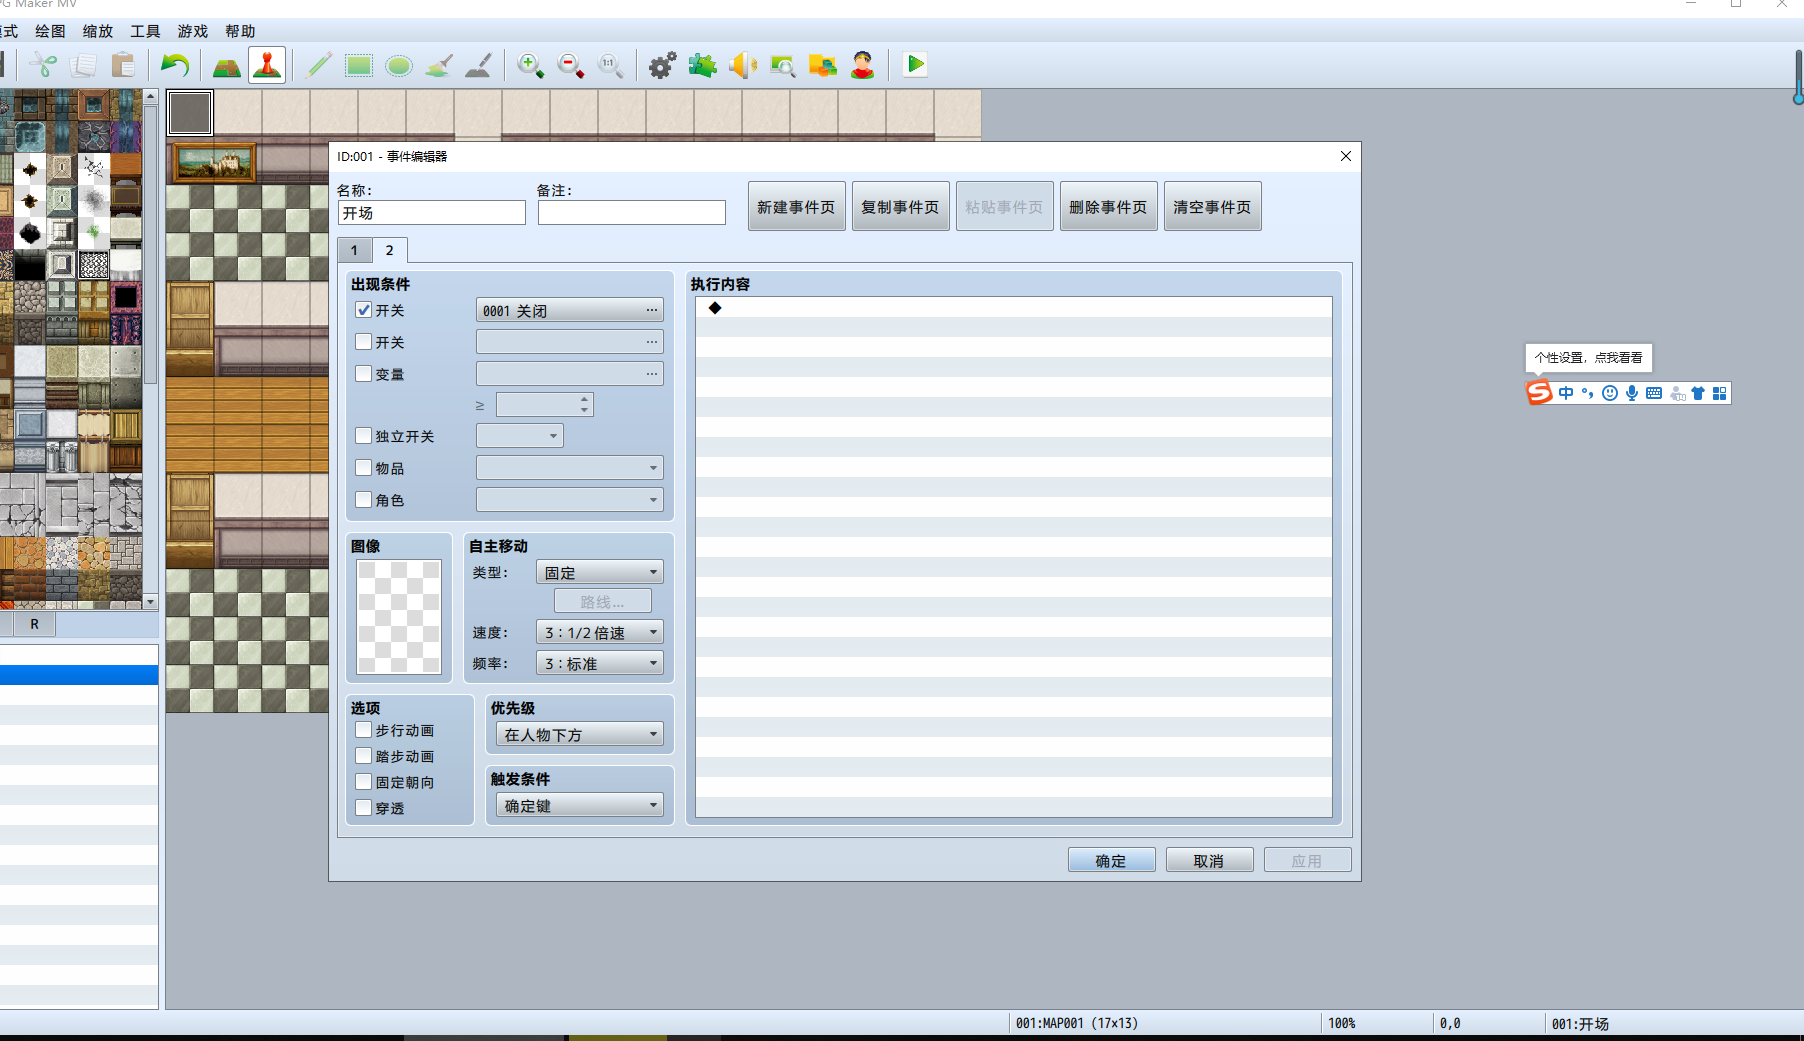Open the 优先级 priority dropdown
Image resolution: width=1804 pixels, height=1041 pixels.
tap(580, 735)
